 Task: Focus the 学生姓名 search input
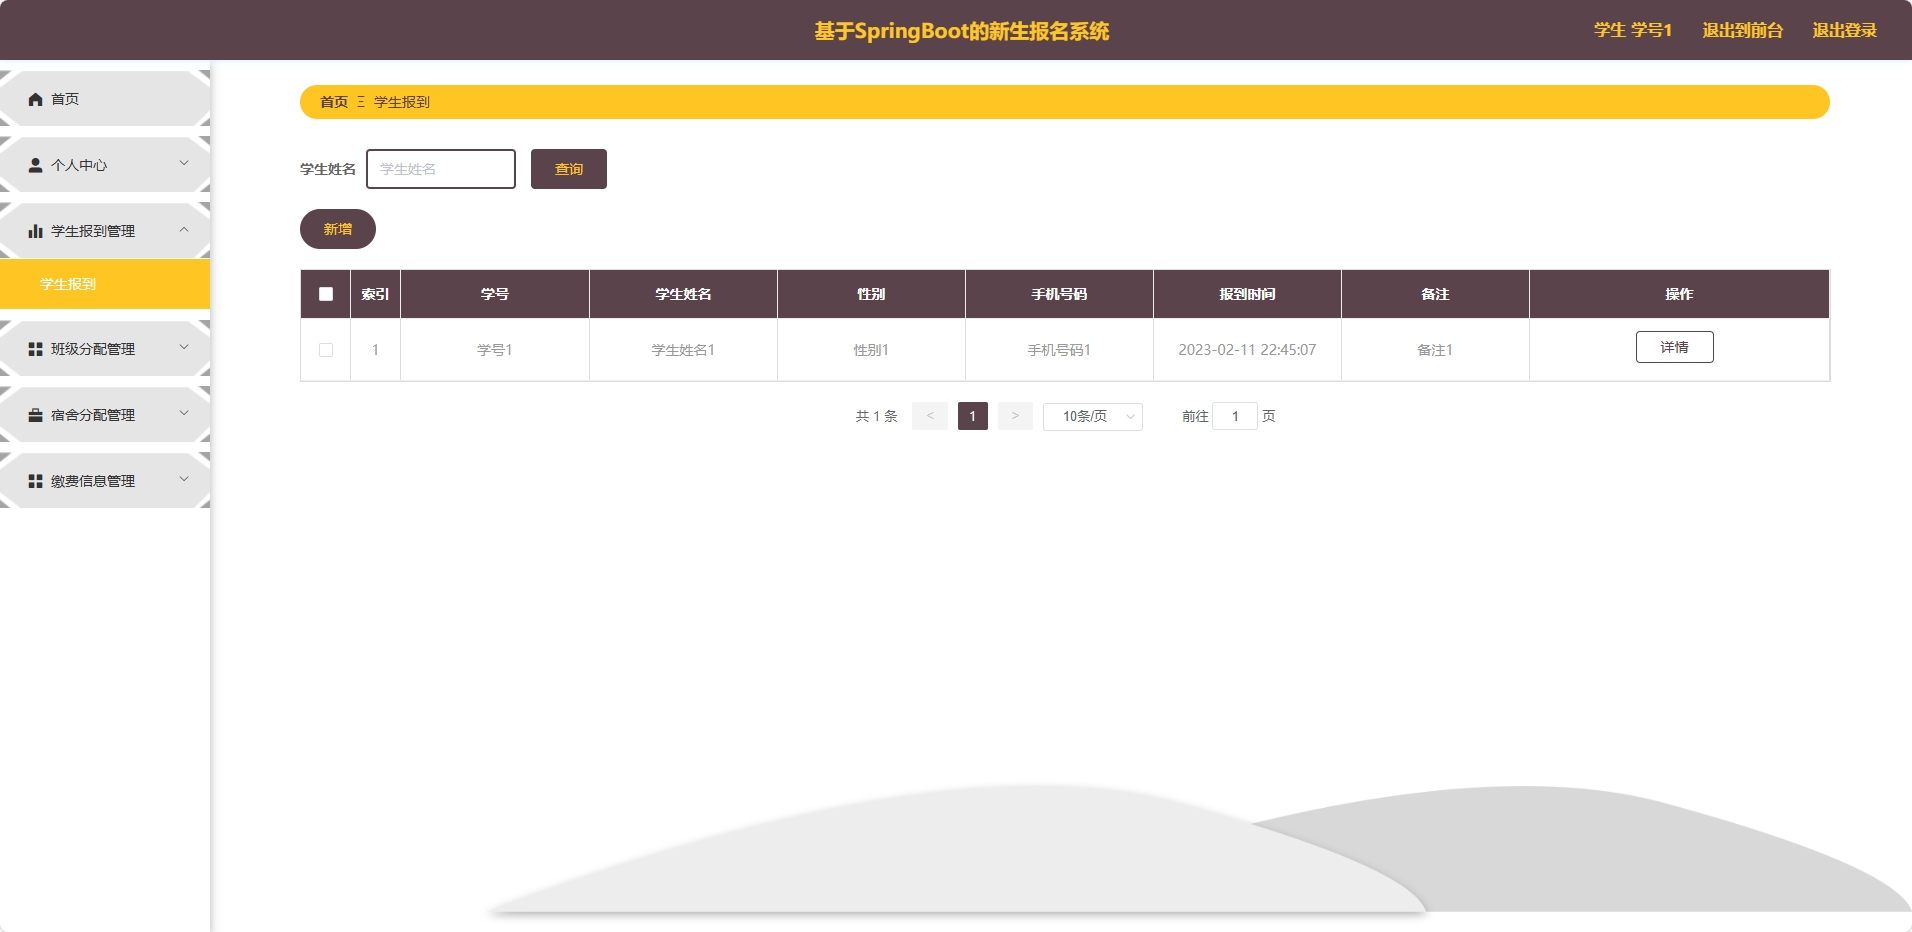(x=441, y=169)
